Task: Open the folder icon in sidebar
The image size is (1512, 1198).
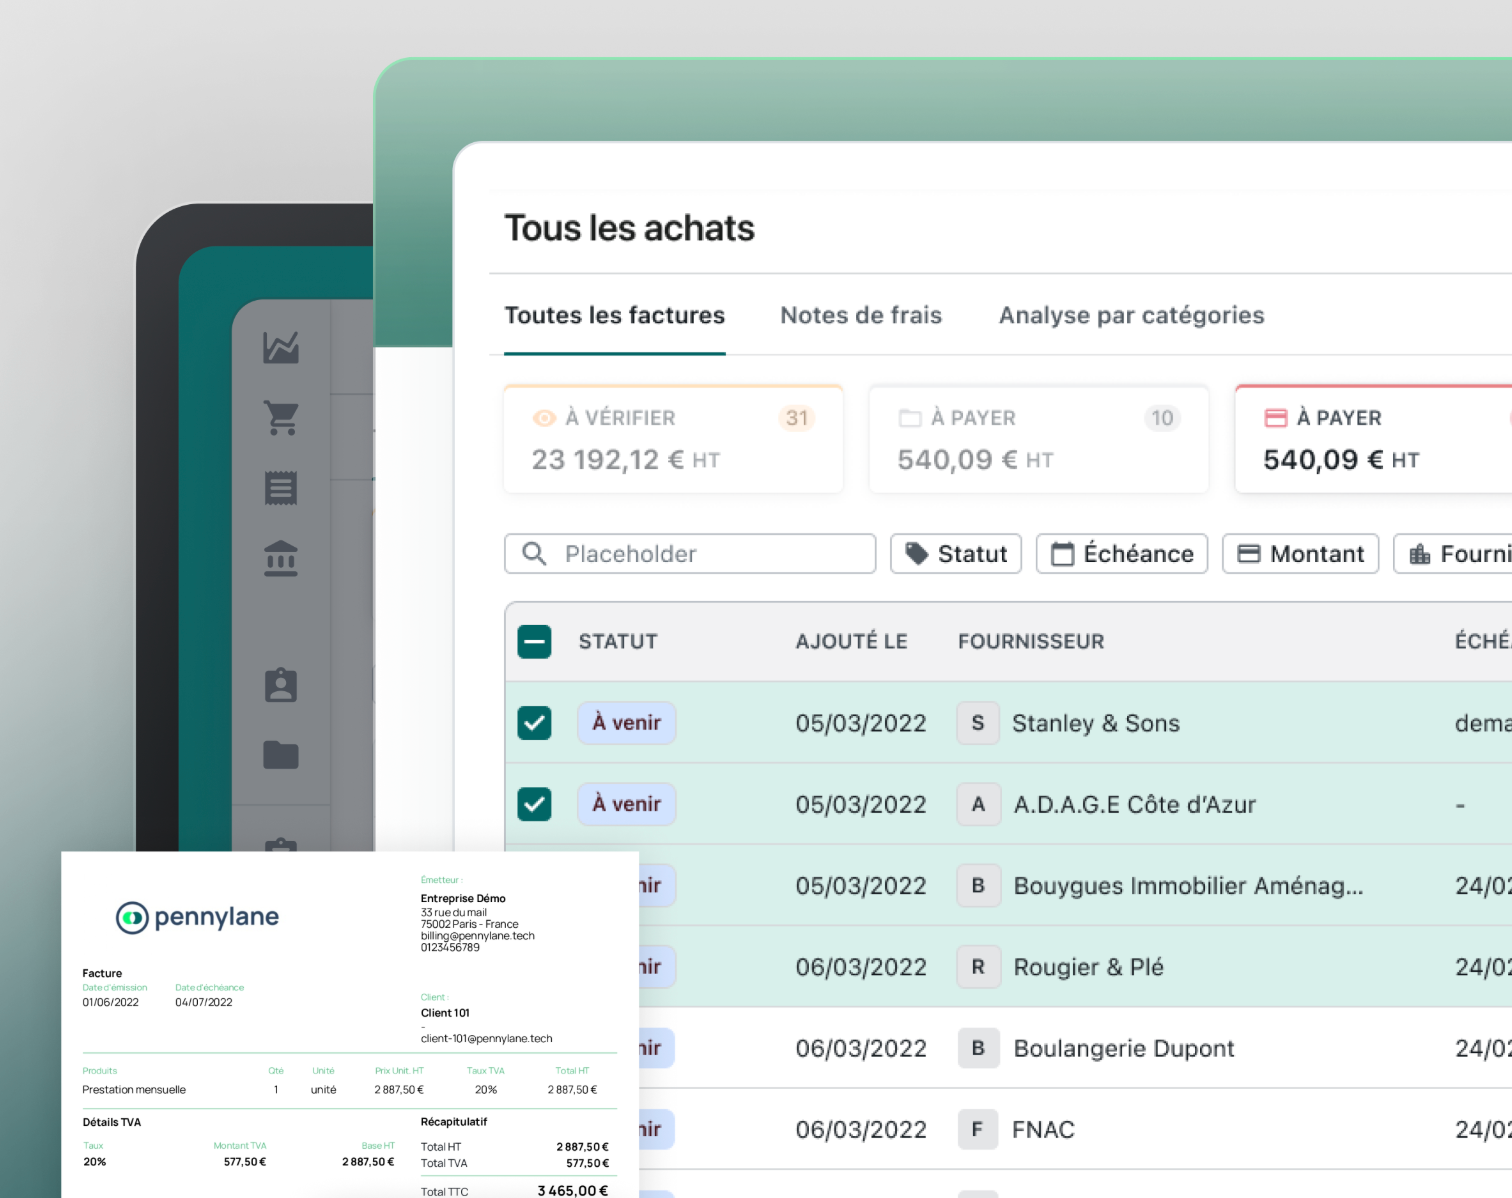Action: (x=281, y=755)
